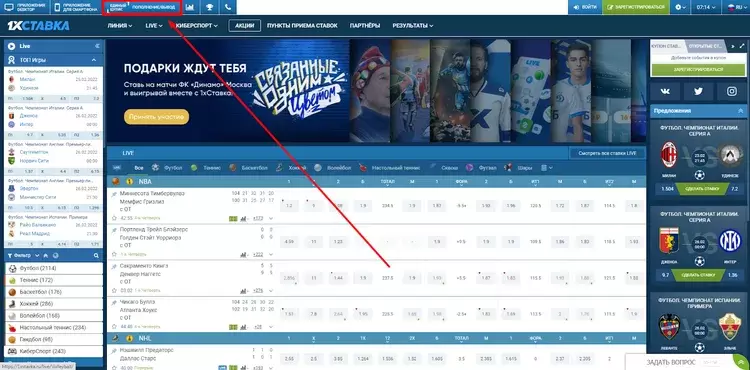Collapse the Live sidebar with double-arrow icon
Viewport: 750px width, 370px height.
click(97, 46)
